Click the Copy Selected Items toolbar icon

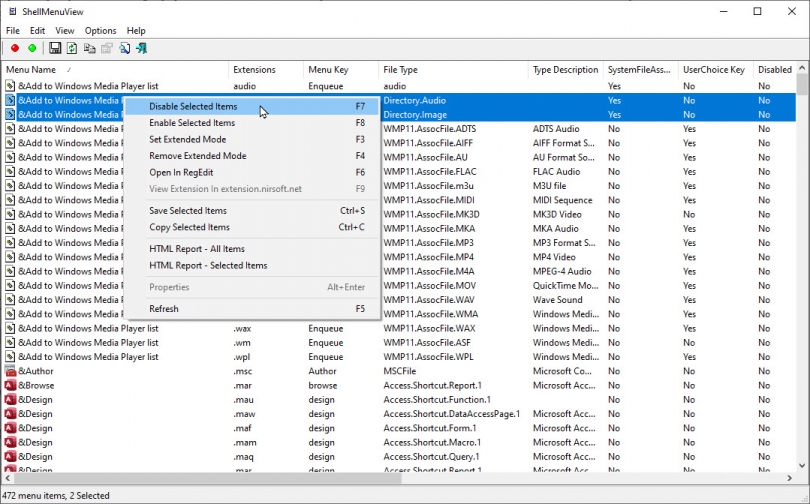coord(89,48)
